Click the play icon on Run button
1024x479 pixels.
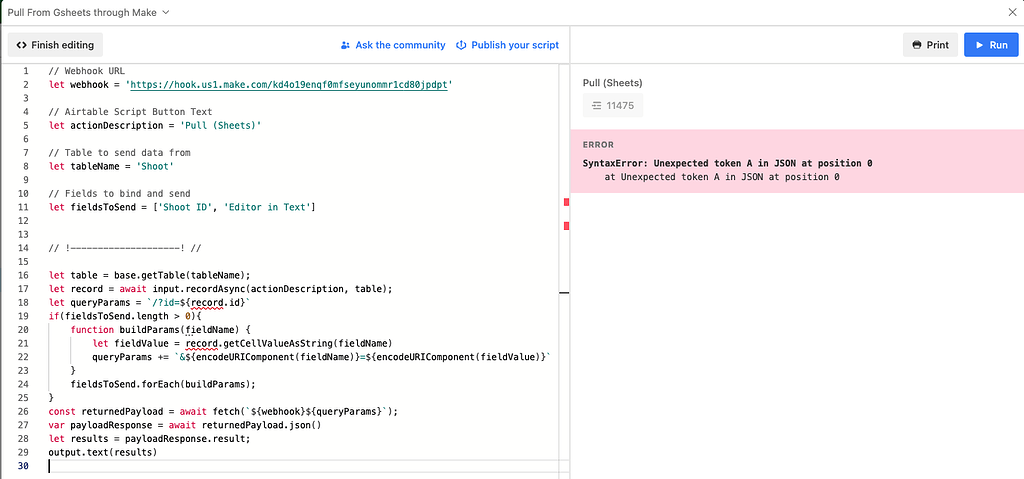tap(977, 45)
